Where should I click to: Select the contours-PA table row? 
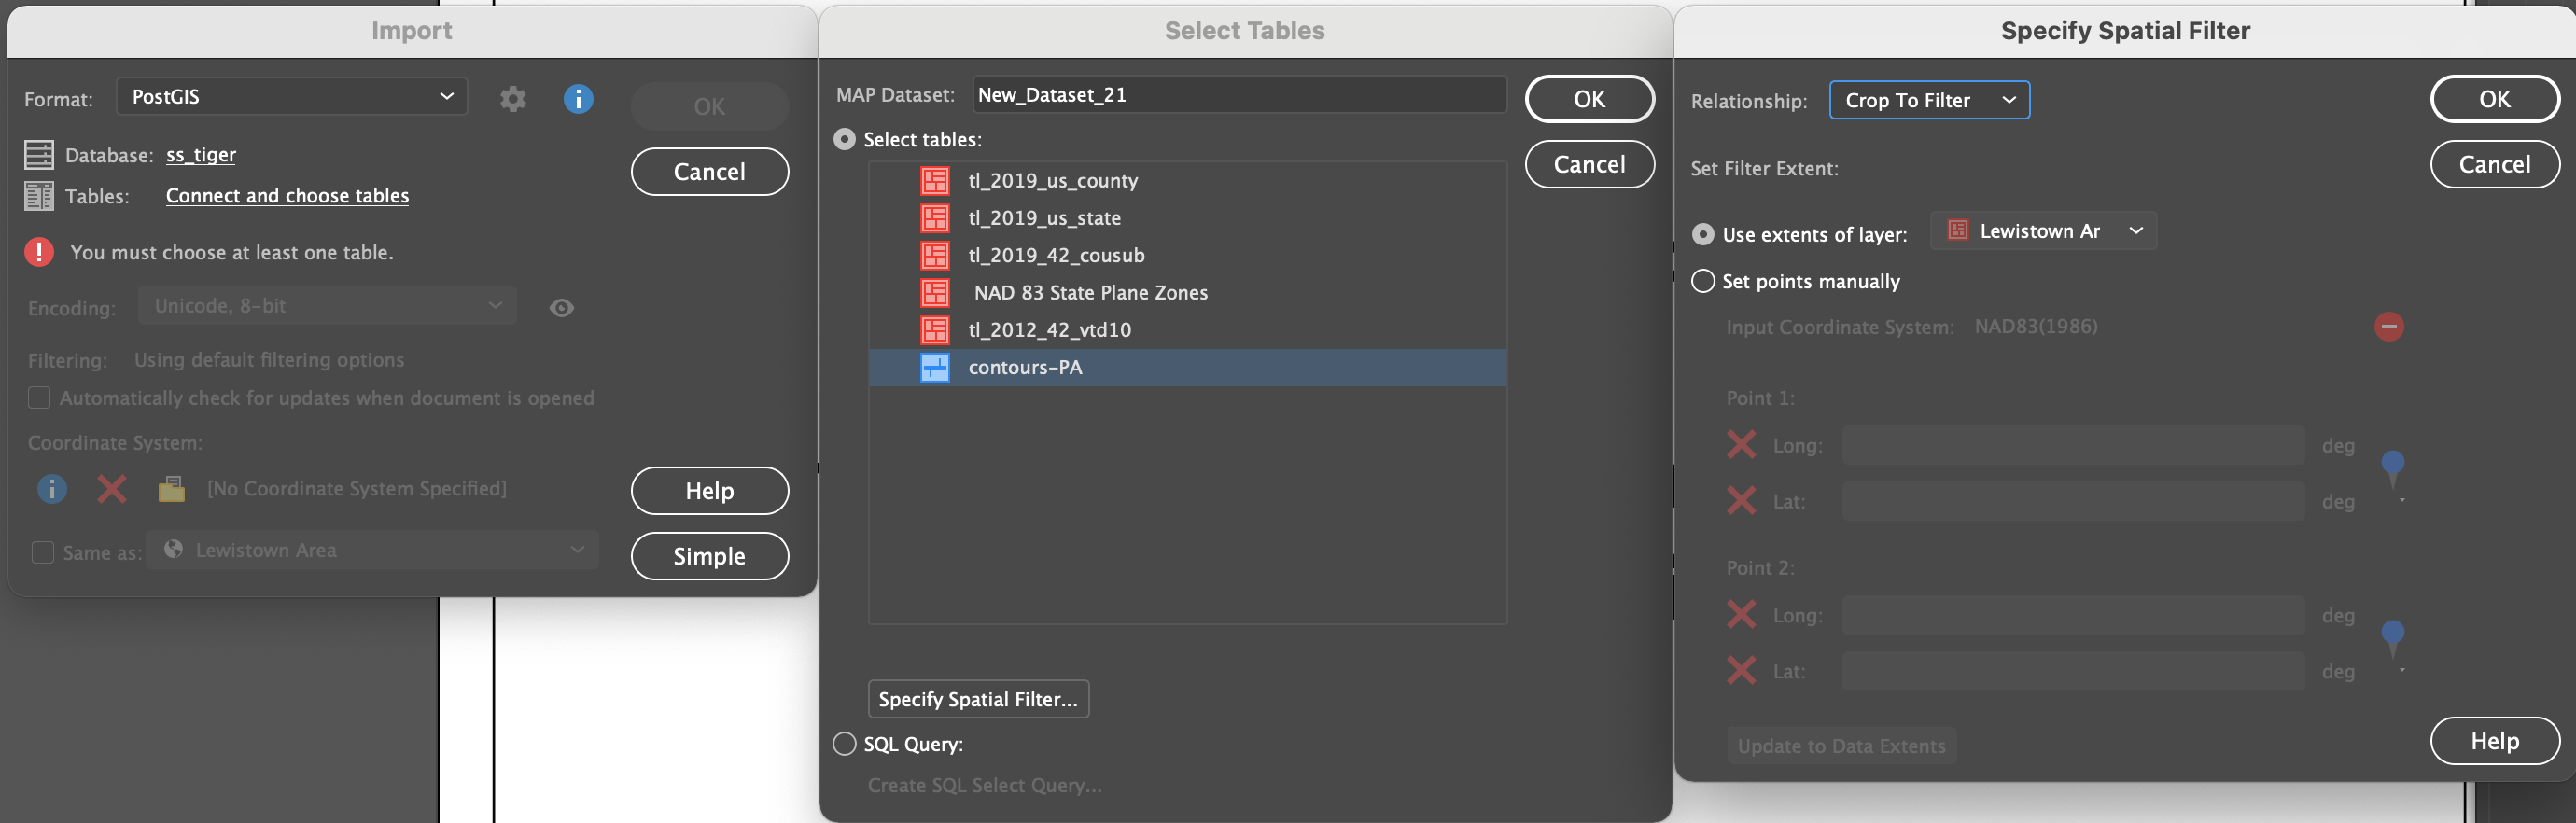click(1187, 368)
